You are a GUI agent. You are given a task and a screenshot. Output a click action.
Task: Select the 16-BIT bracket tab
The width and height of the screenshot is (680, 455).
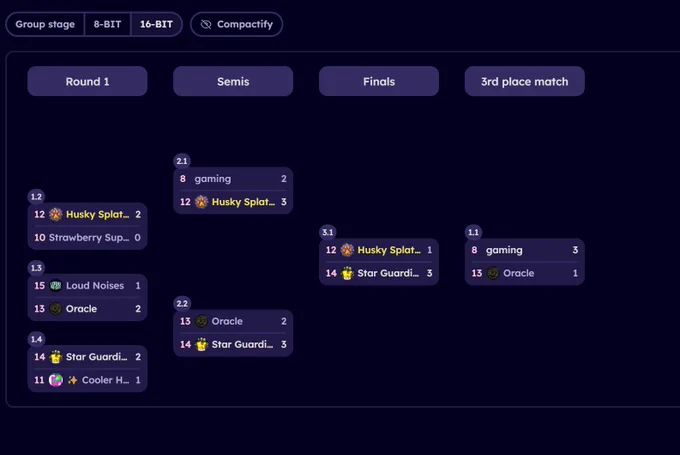tap(156, 24)
